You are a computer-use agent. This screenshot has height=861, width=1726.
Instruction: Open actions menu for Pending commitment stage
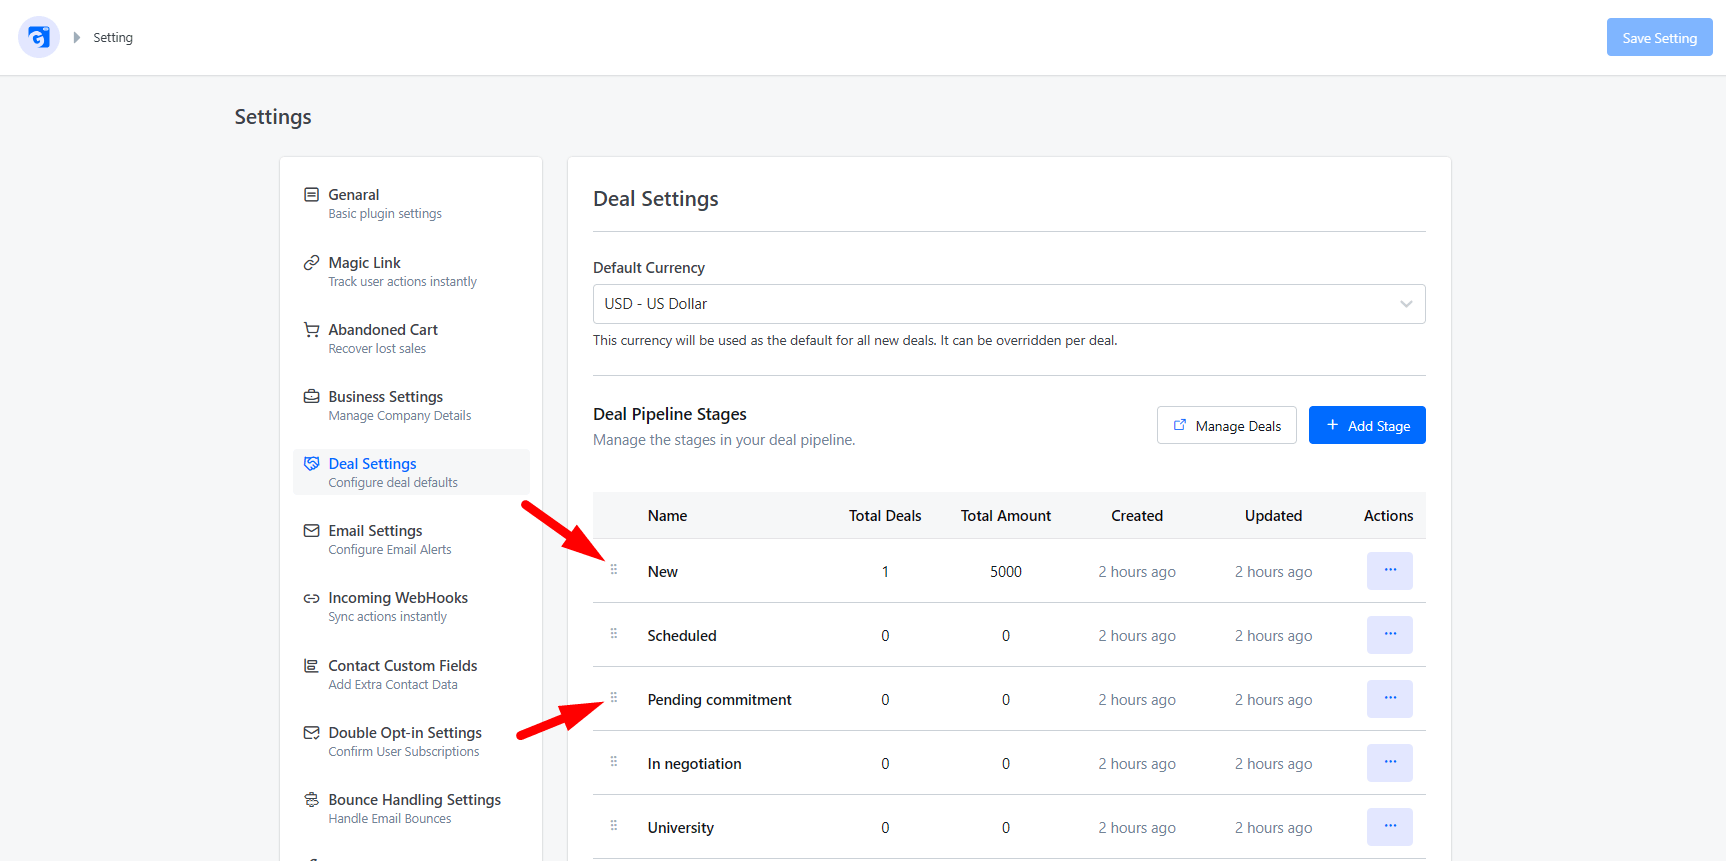coord(1390,699)
